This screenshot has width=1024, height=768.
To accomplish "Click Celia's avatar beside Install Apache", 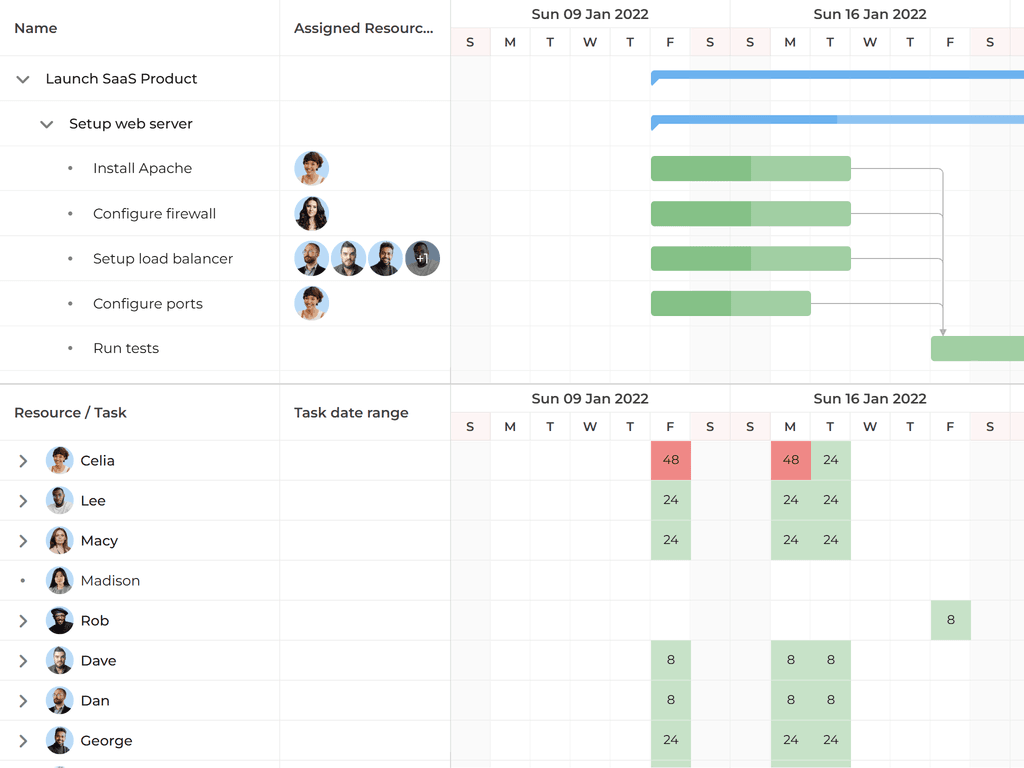I will coord(311,168).
